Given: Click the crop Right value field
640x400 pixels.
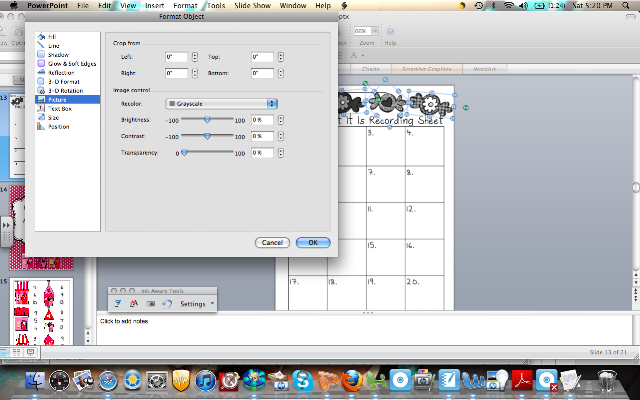Looking at the screenshot, I should (x=176, y=73).
